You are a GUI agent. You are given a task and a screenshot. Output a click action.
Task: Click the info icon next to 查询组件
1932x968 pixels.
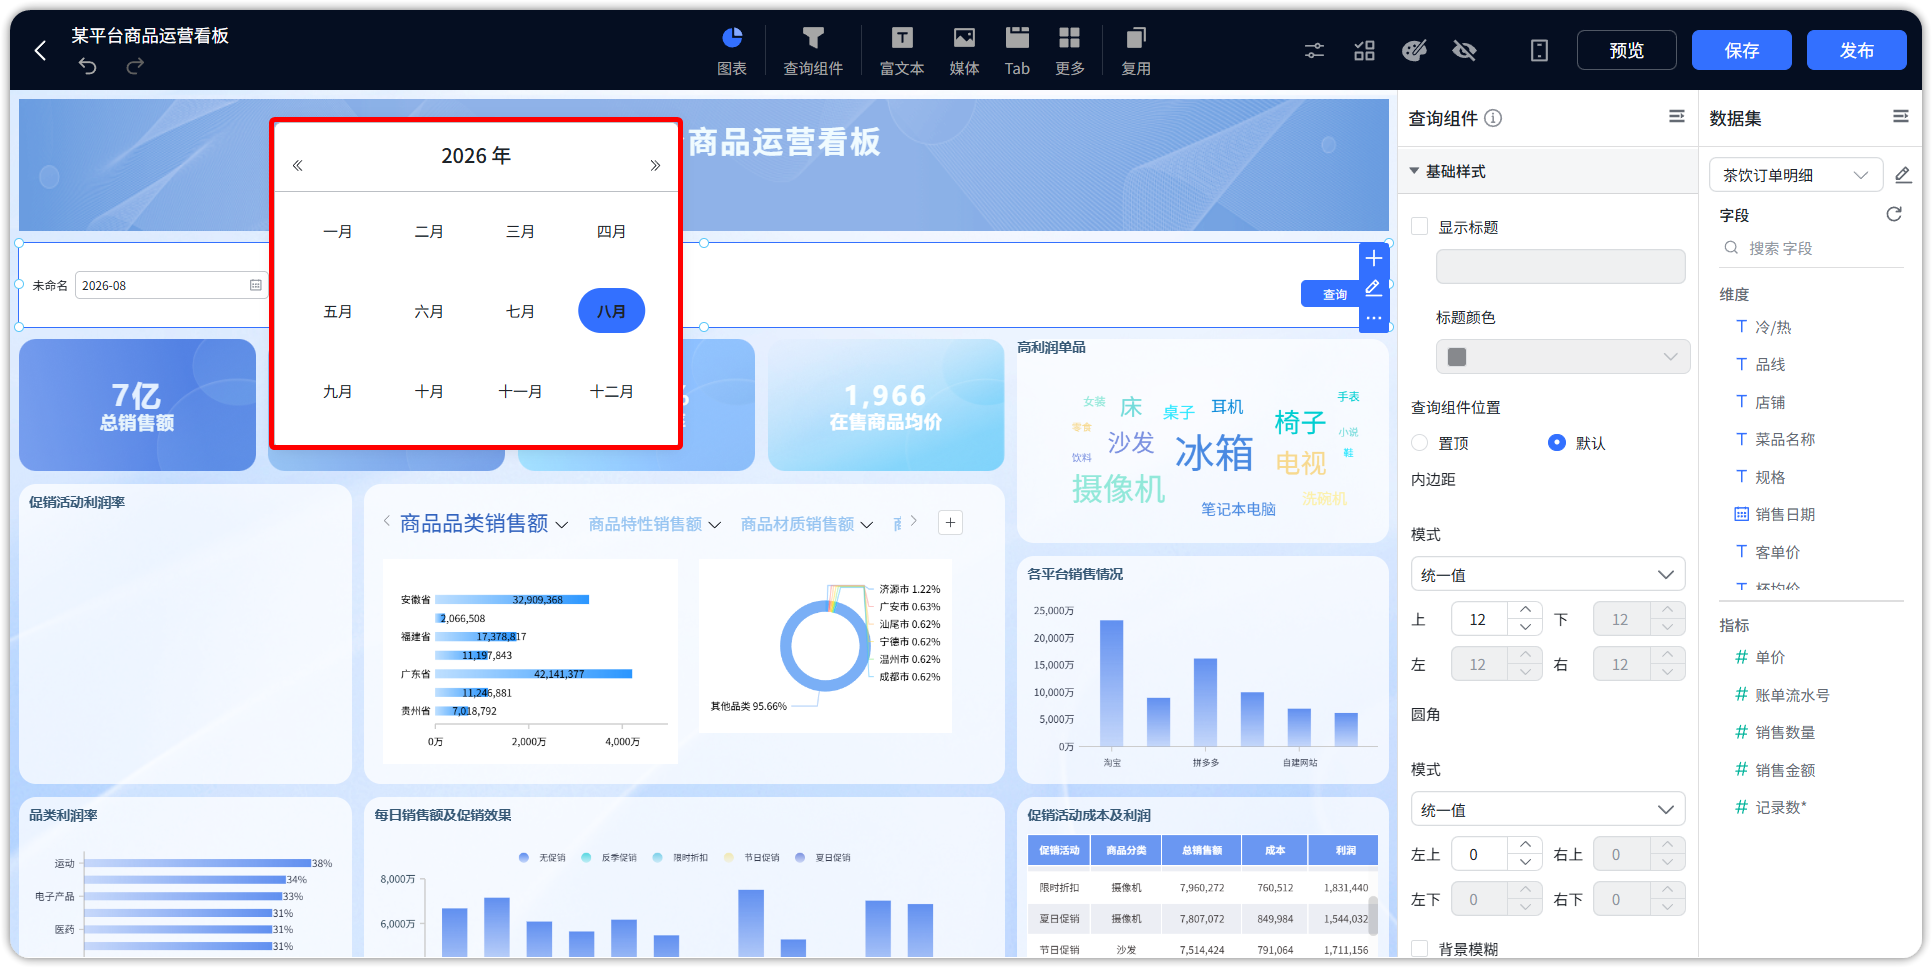1493,118
